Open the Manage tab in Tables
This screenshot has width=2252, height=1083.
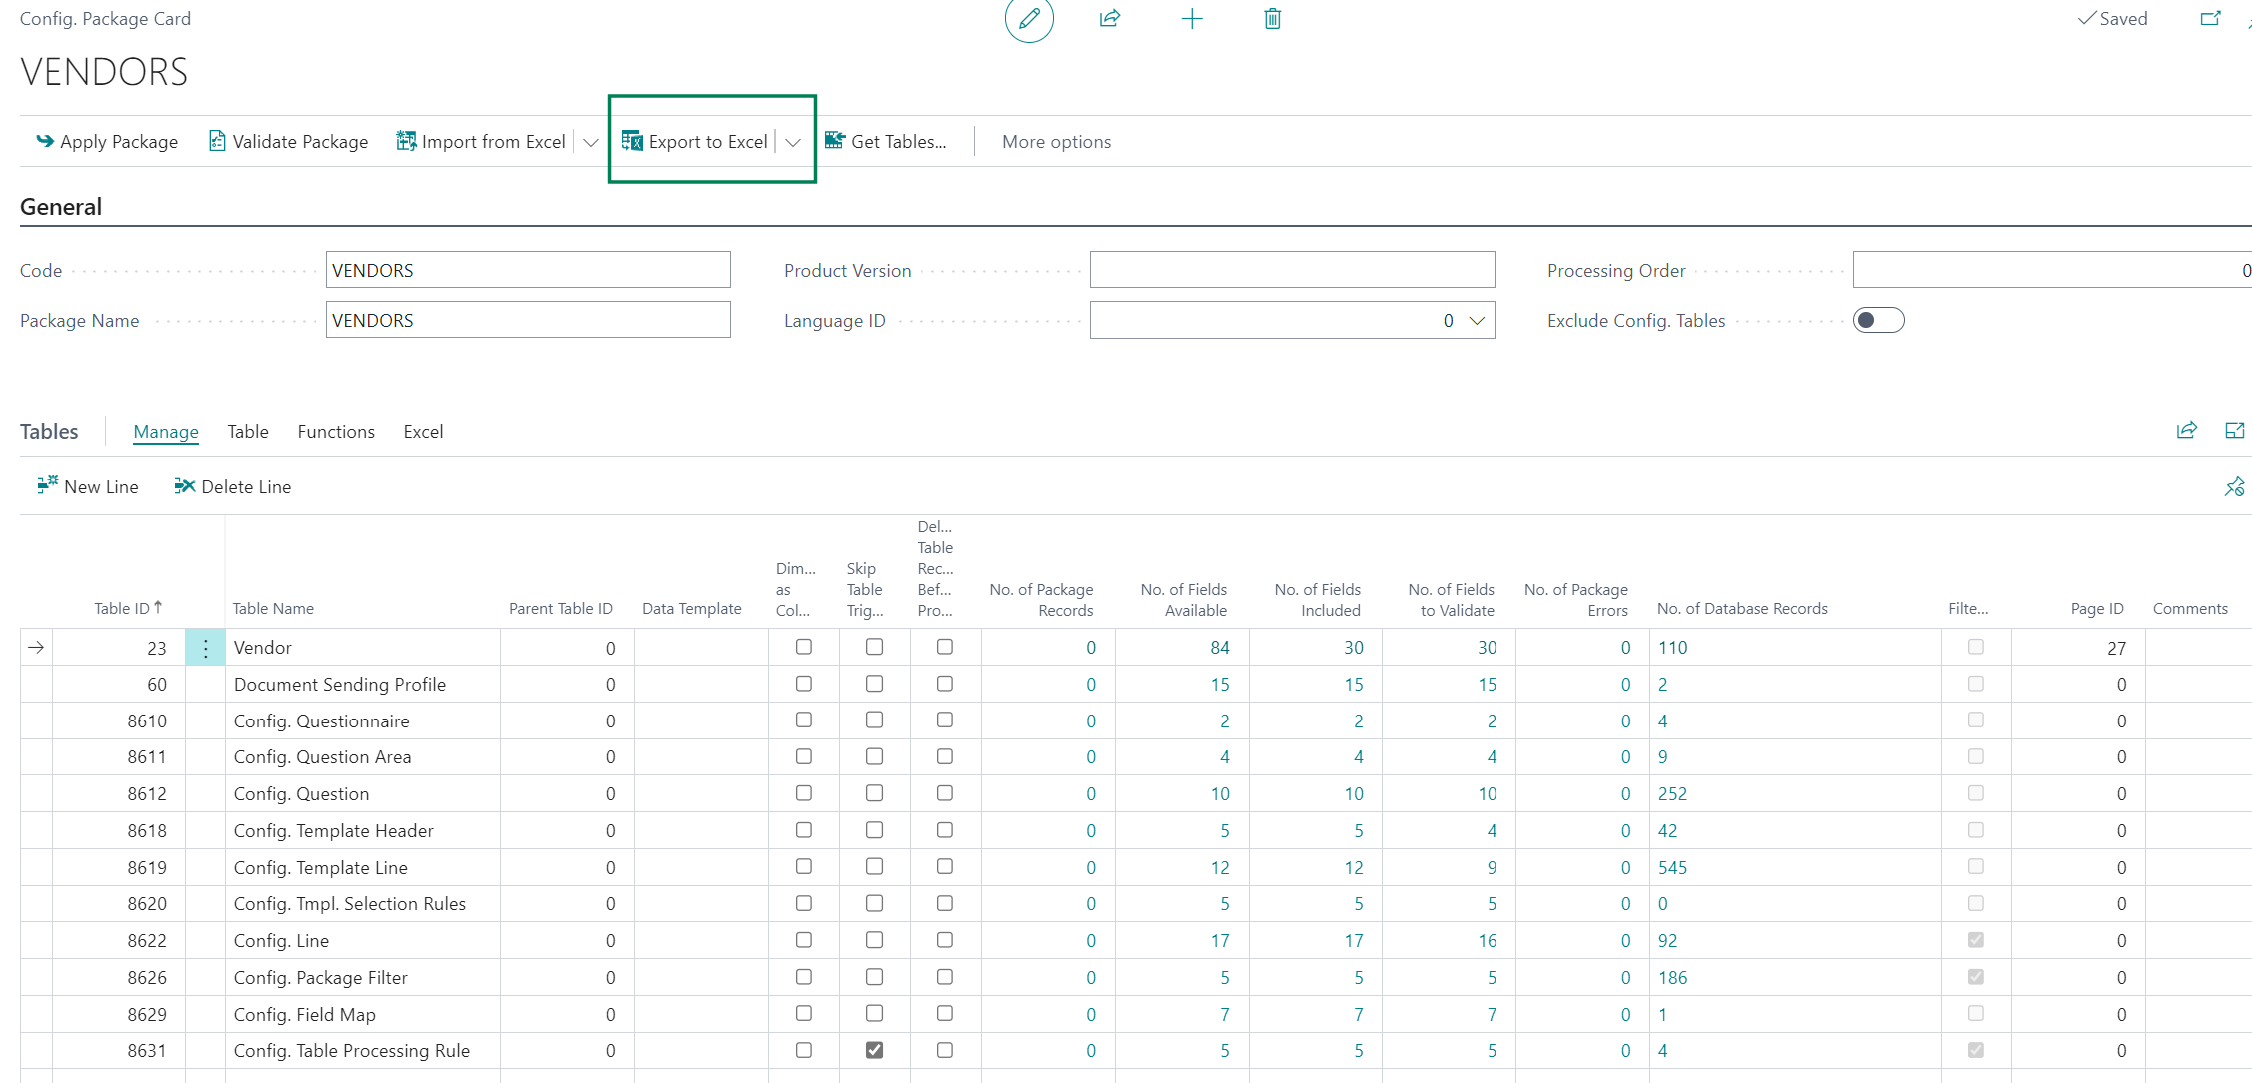coord(166,431)
